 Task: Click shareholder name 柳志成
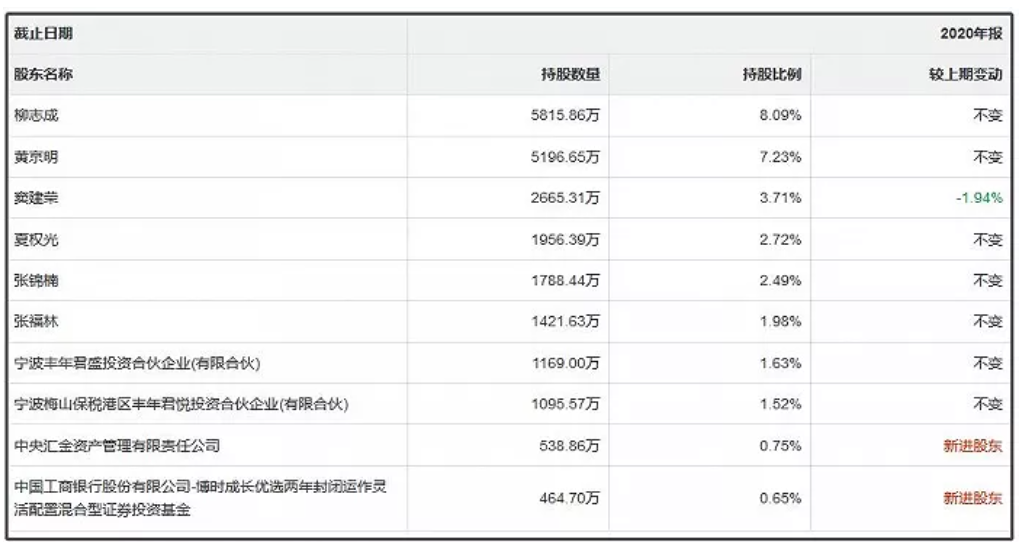[36, 115]
